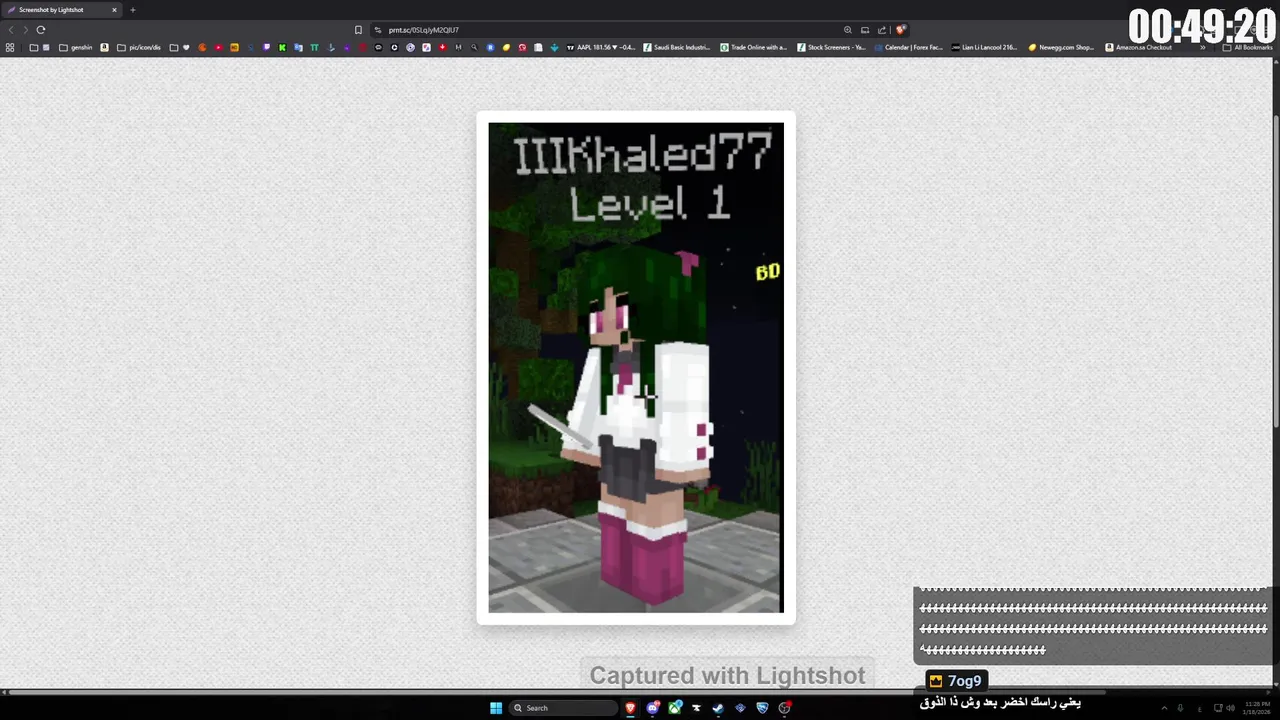The height and width of the screenshot is (720, 1280).
Task: Go forward to the next page
Action: click(26, 30)
